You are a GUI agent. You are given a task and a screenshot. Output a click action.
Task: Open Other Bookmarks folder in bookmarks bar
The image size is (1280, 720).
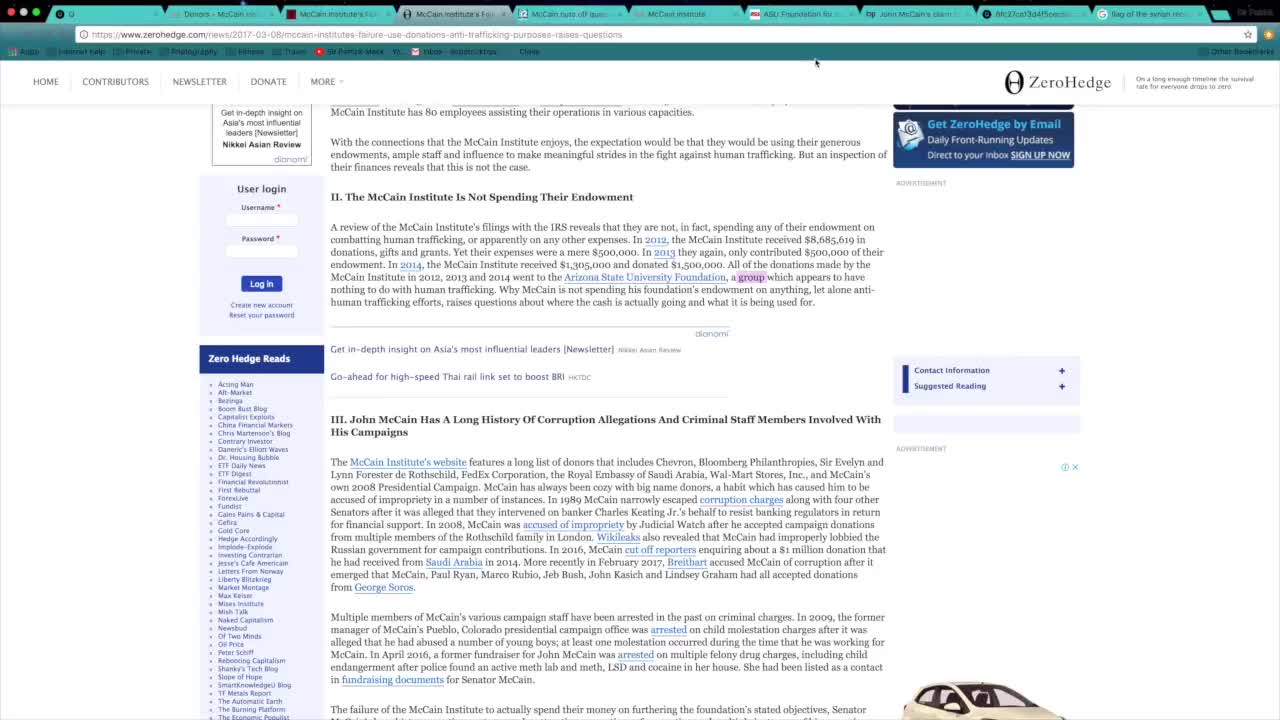1237,51
